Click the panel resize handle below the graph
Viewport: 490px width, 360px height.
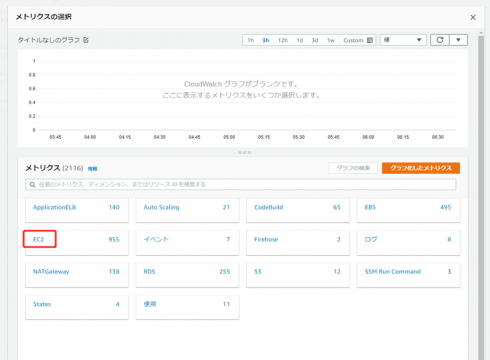(244, 152)
